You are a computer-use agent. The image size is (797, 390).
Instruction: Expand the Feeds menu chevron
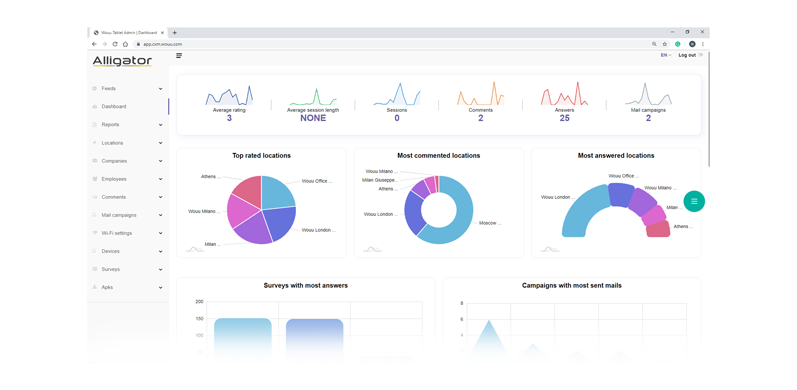click(x=161, y=88)
